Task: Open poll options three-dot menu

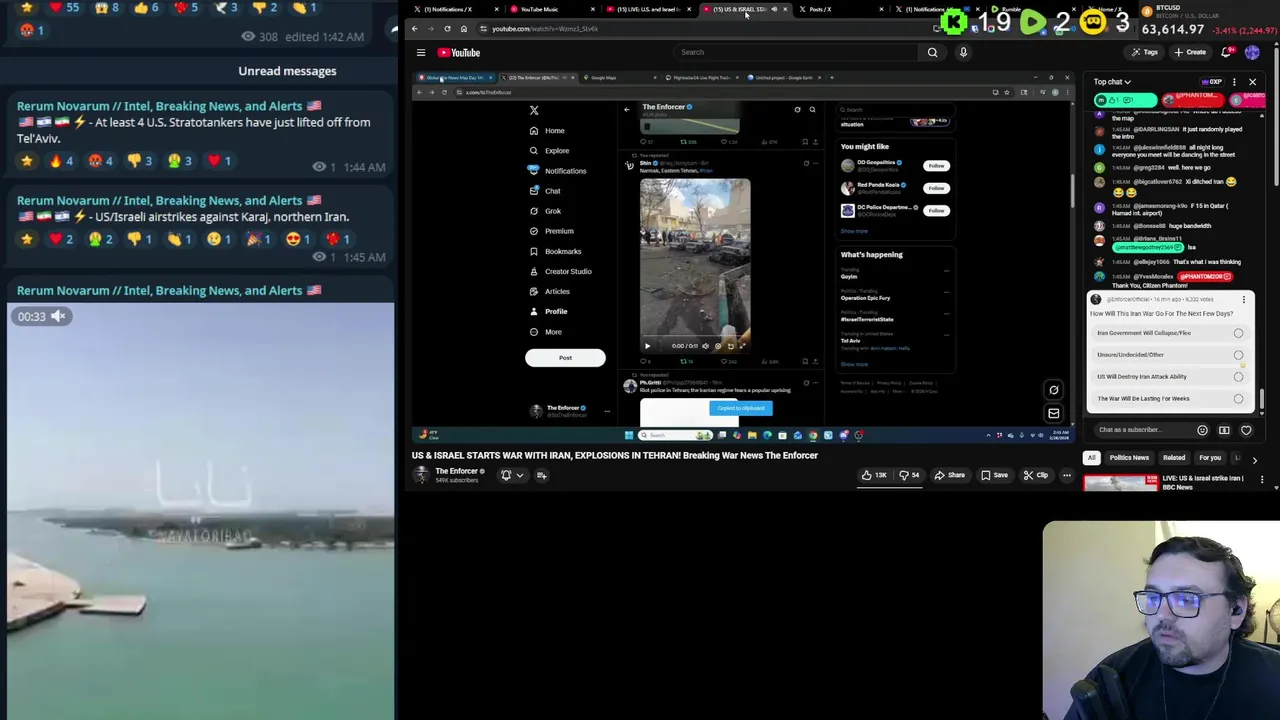Action: coord(1243,299)
